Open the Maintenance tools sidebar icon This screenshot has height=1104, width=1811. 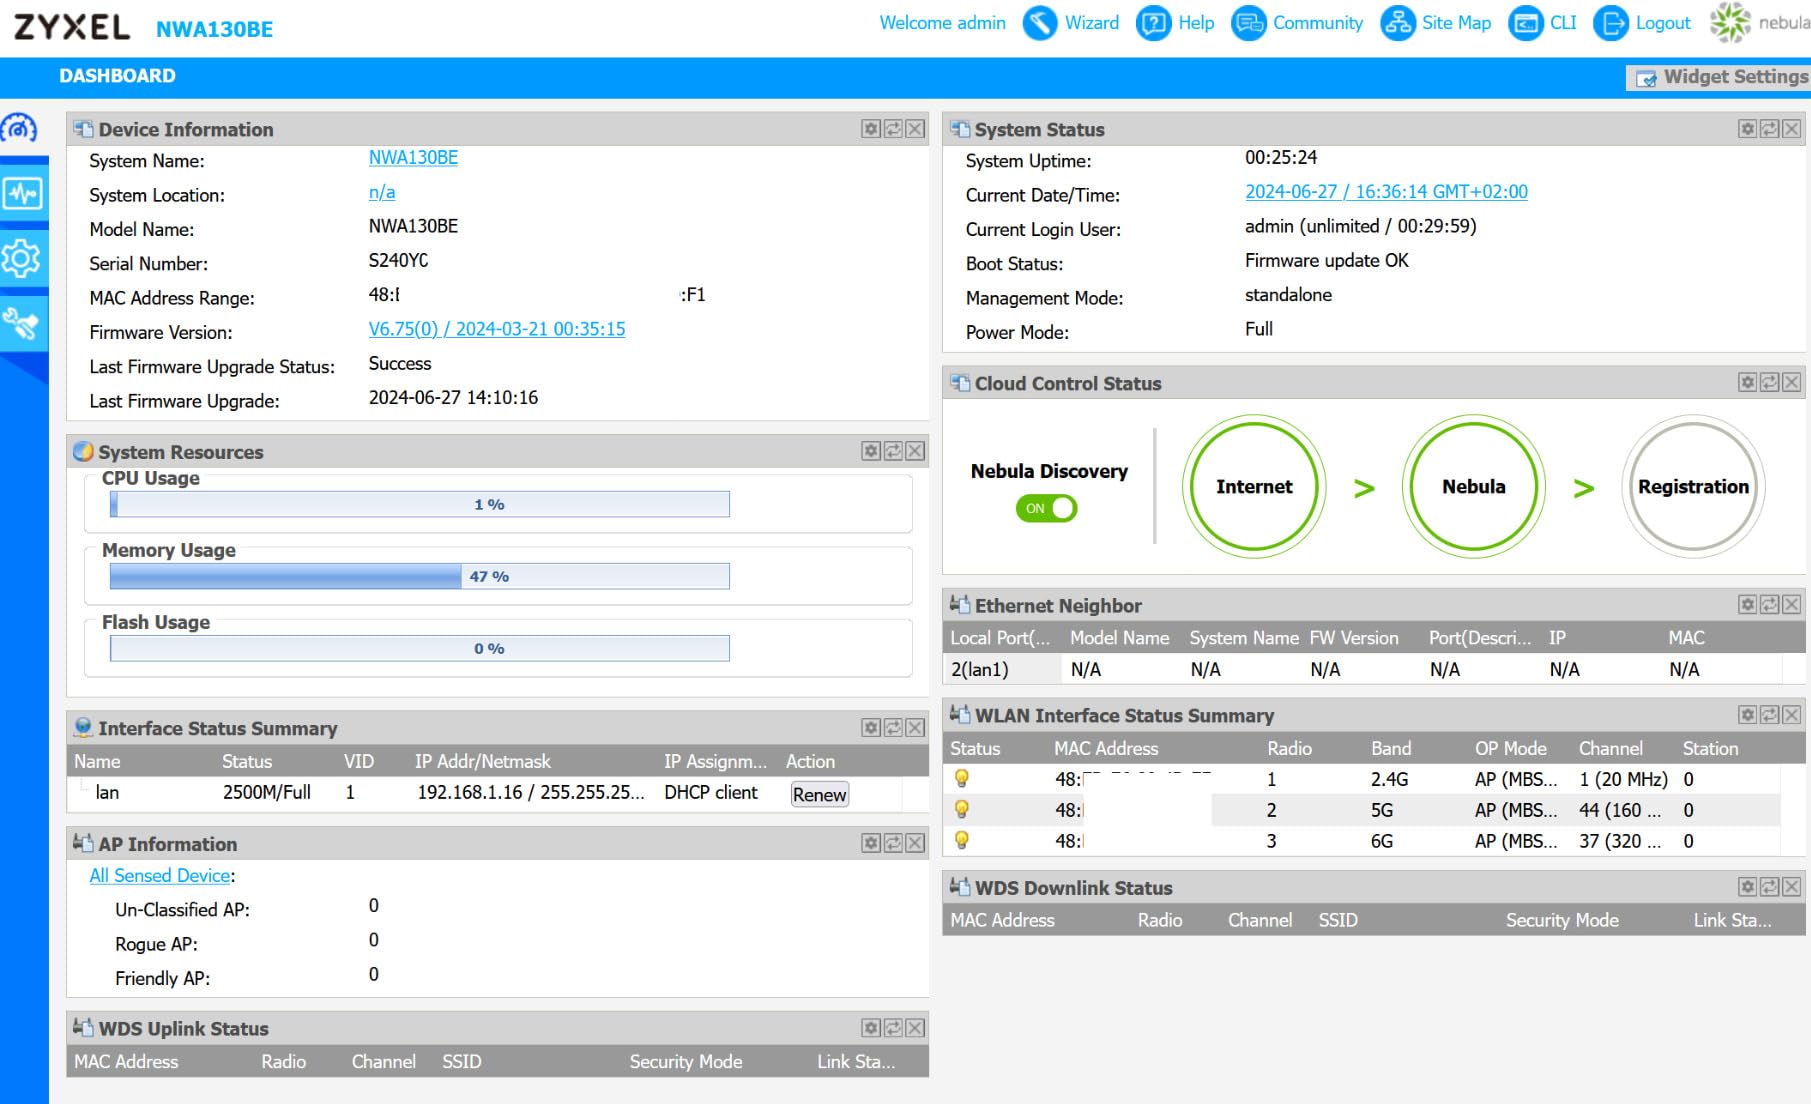(21, 323)
